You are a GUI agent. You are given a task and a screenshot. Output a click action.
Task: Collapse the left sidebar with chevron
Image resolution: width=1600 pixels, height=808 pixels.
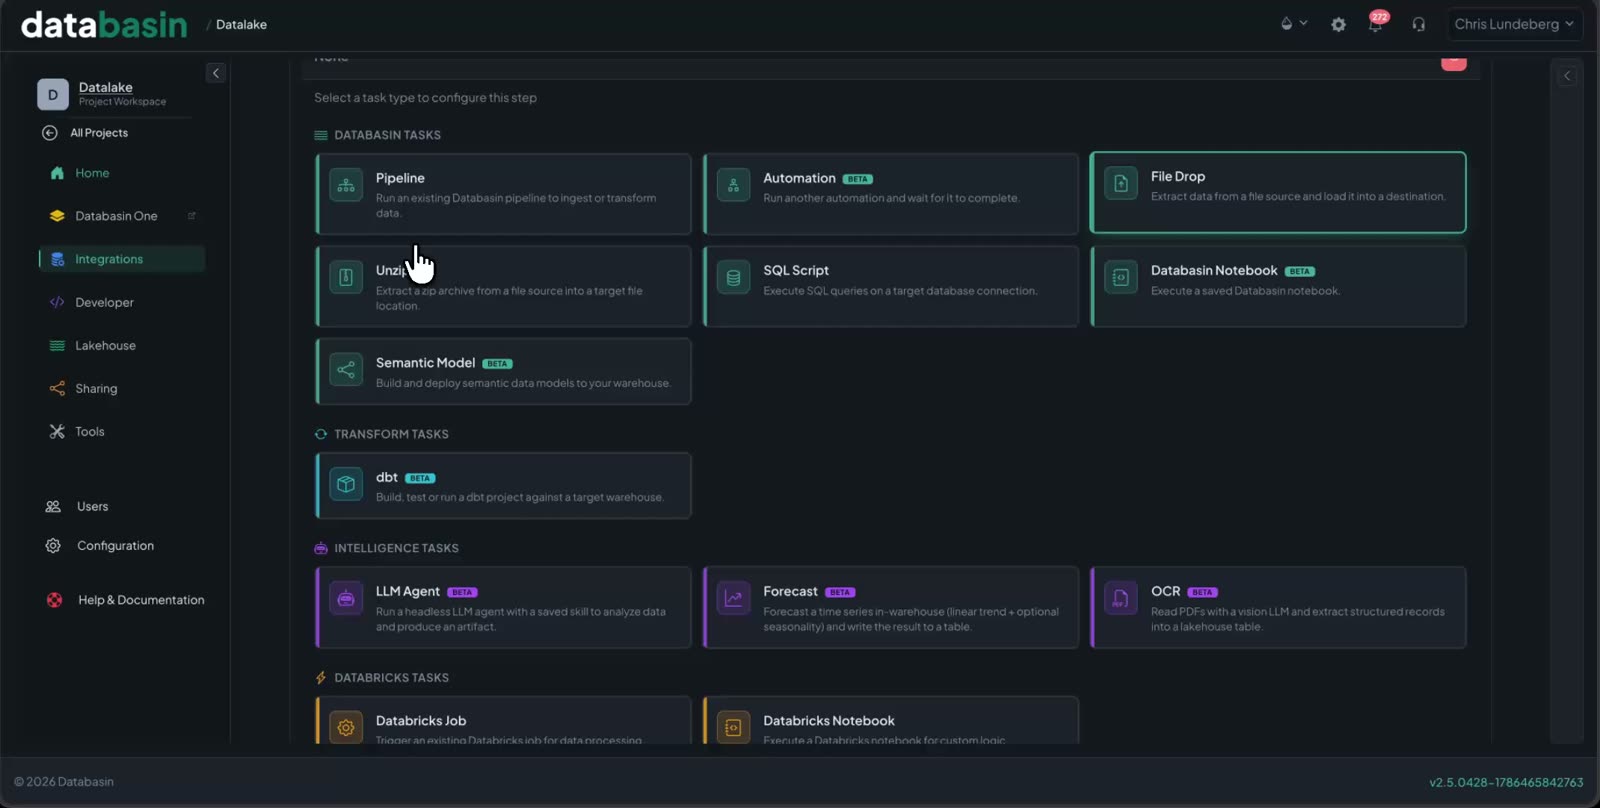coord(215,73)
